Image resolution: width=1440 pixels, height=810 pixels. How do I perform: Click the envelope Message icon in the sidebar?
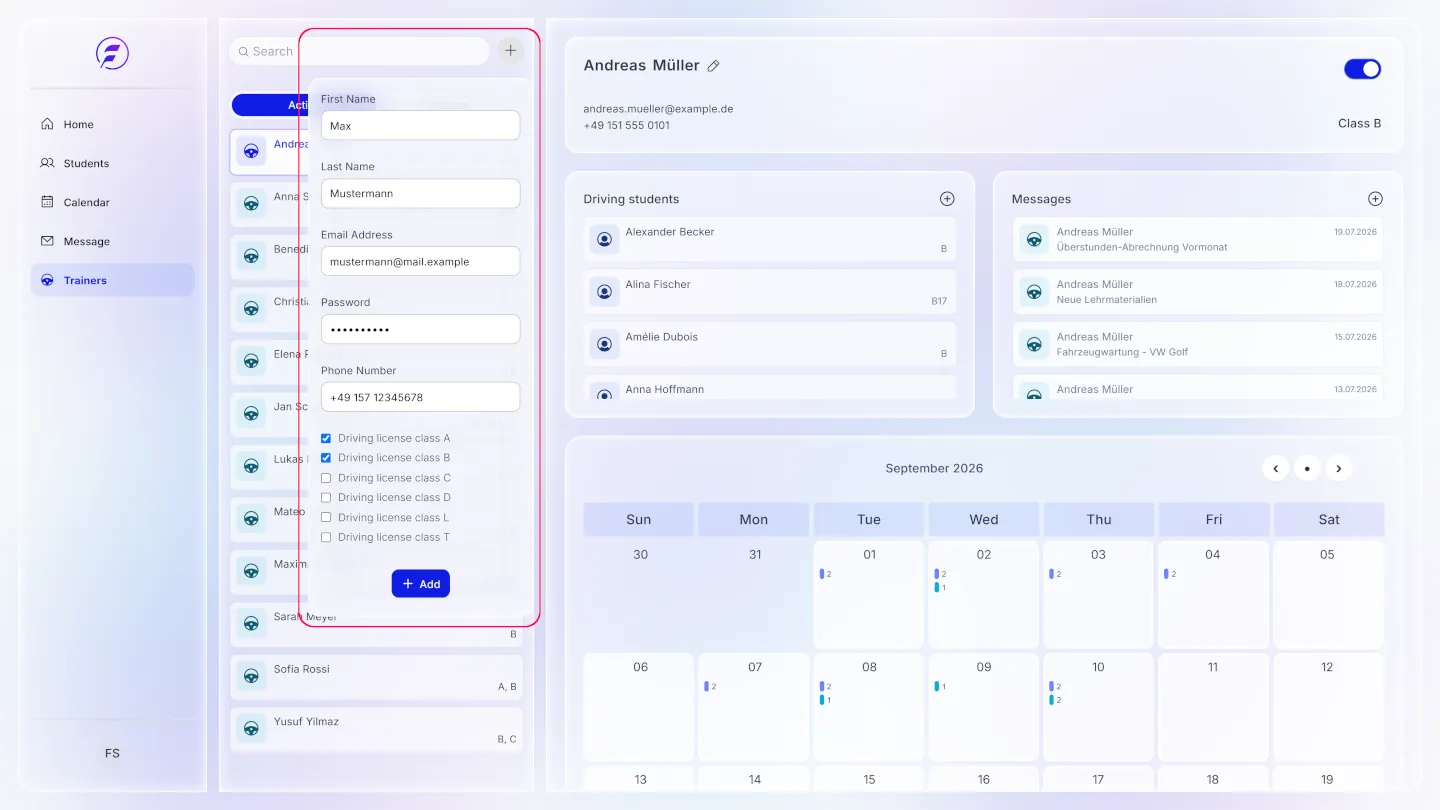47,241
